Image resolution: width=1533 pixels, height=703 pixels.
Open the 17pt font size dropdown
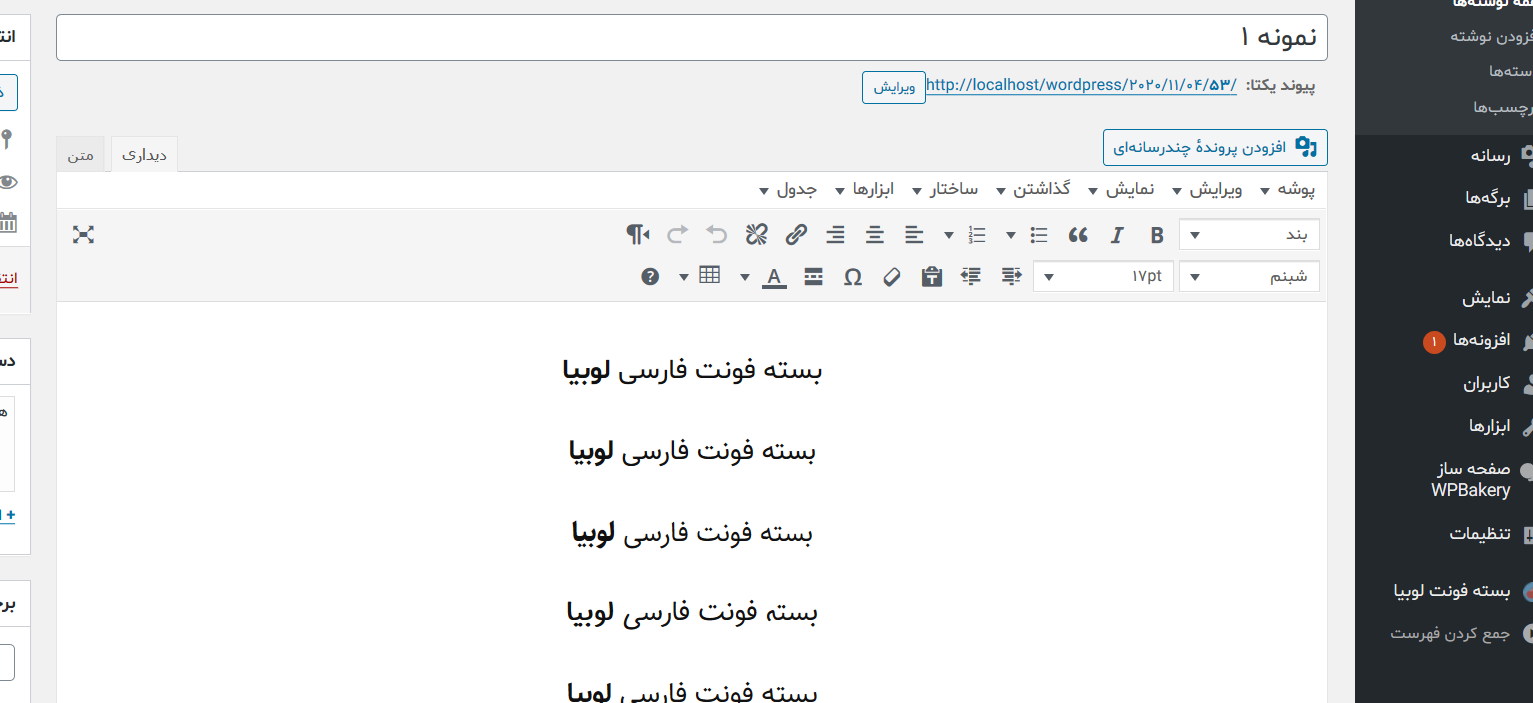[1103, 276]
